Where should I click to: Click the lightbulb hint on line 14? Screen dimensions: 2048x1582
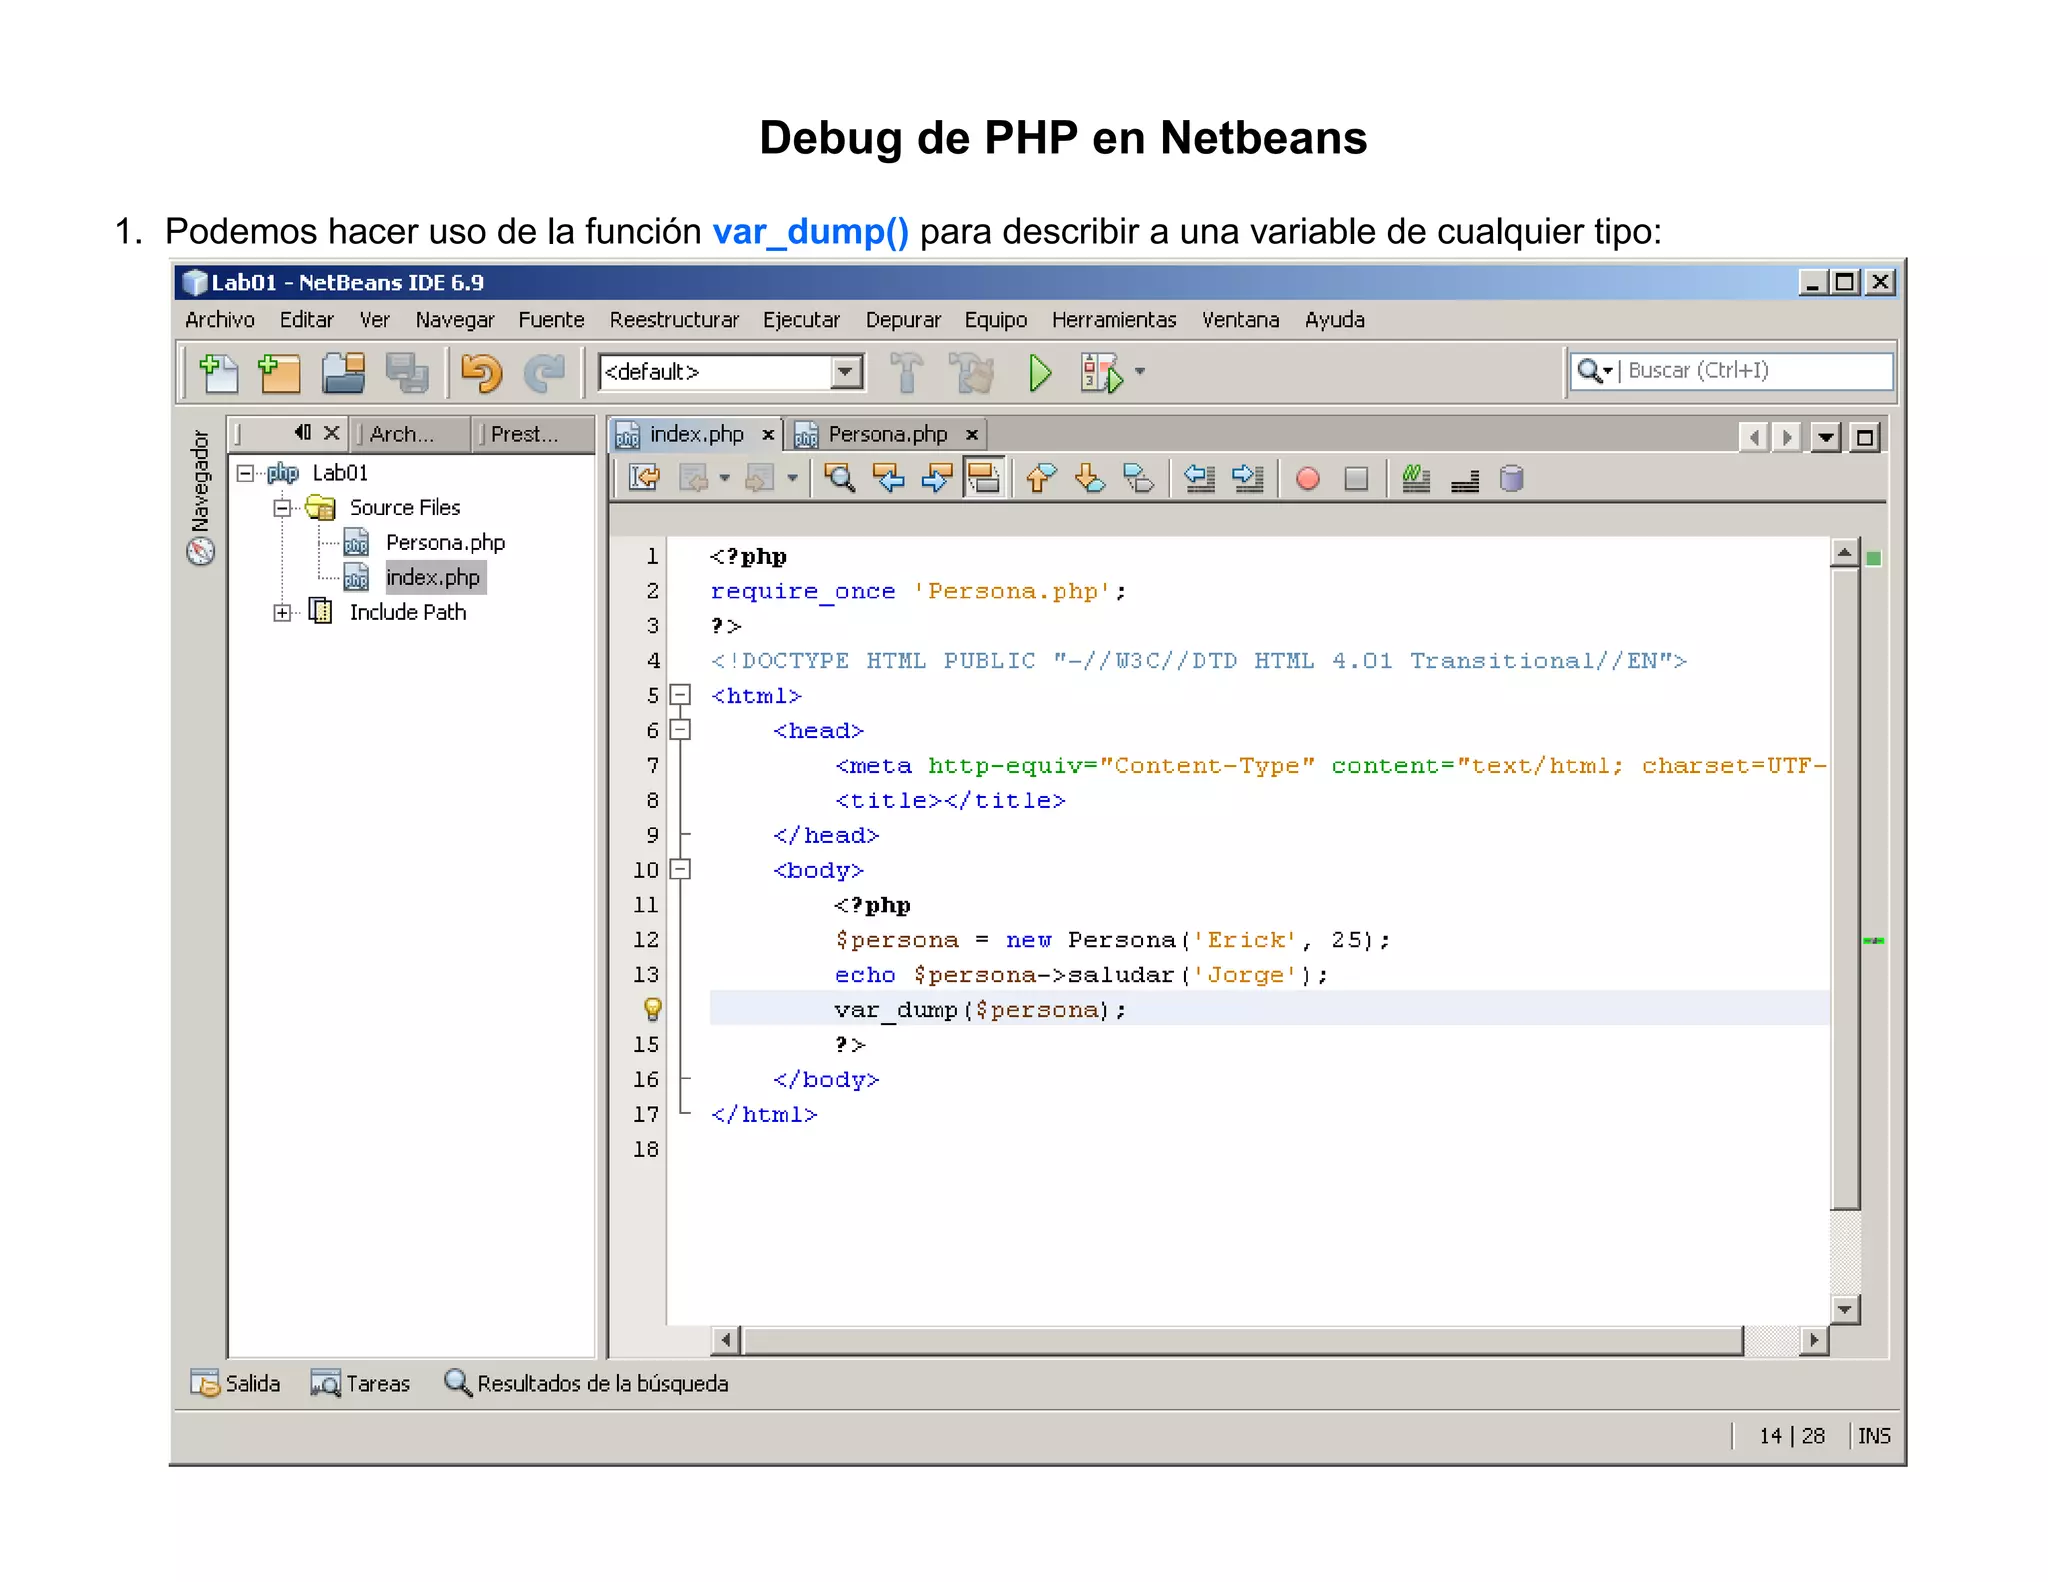pyautogui.click(x=652, y=1009)
